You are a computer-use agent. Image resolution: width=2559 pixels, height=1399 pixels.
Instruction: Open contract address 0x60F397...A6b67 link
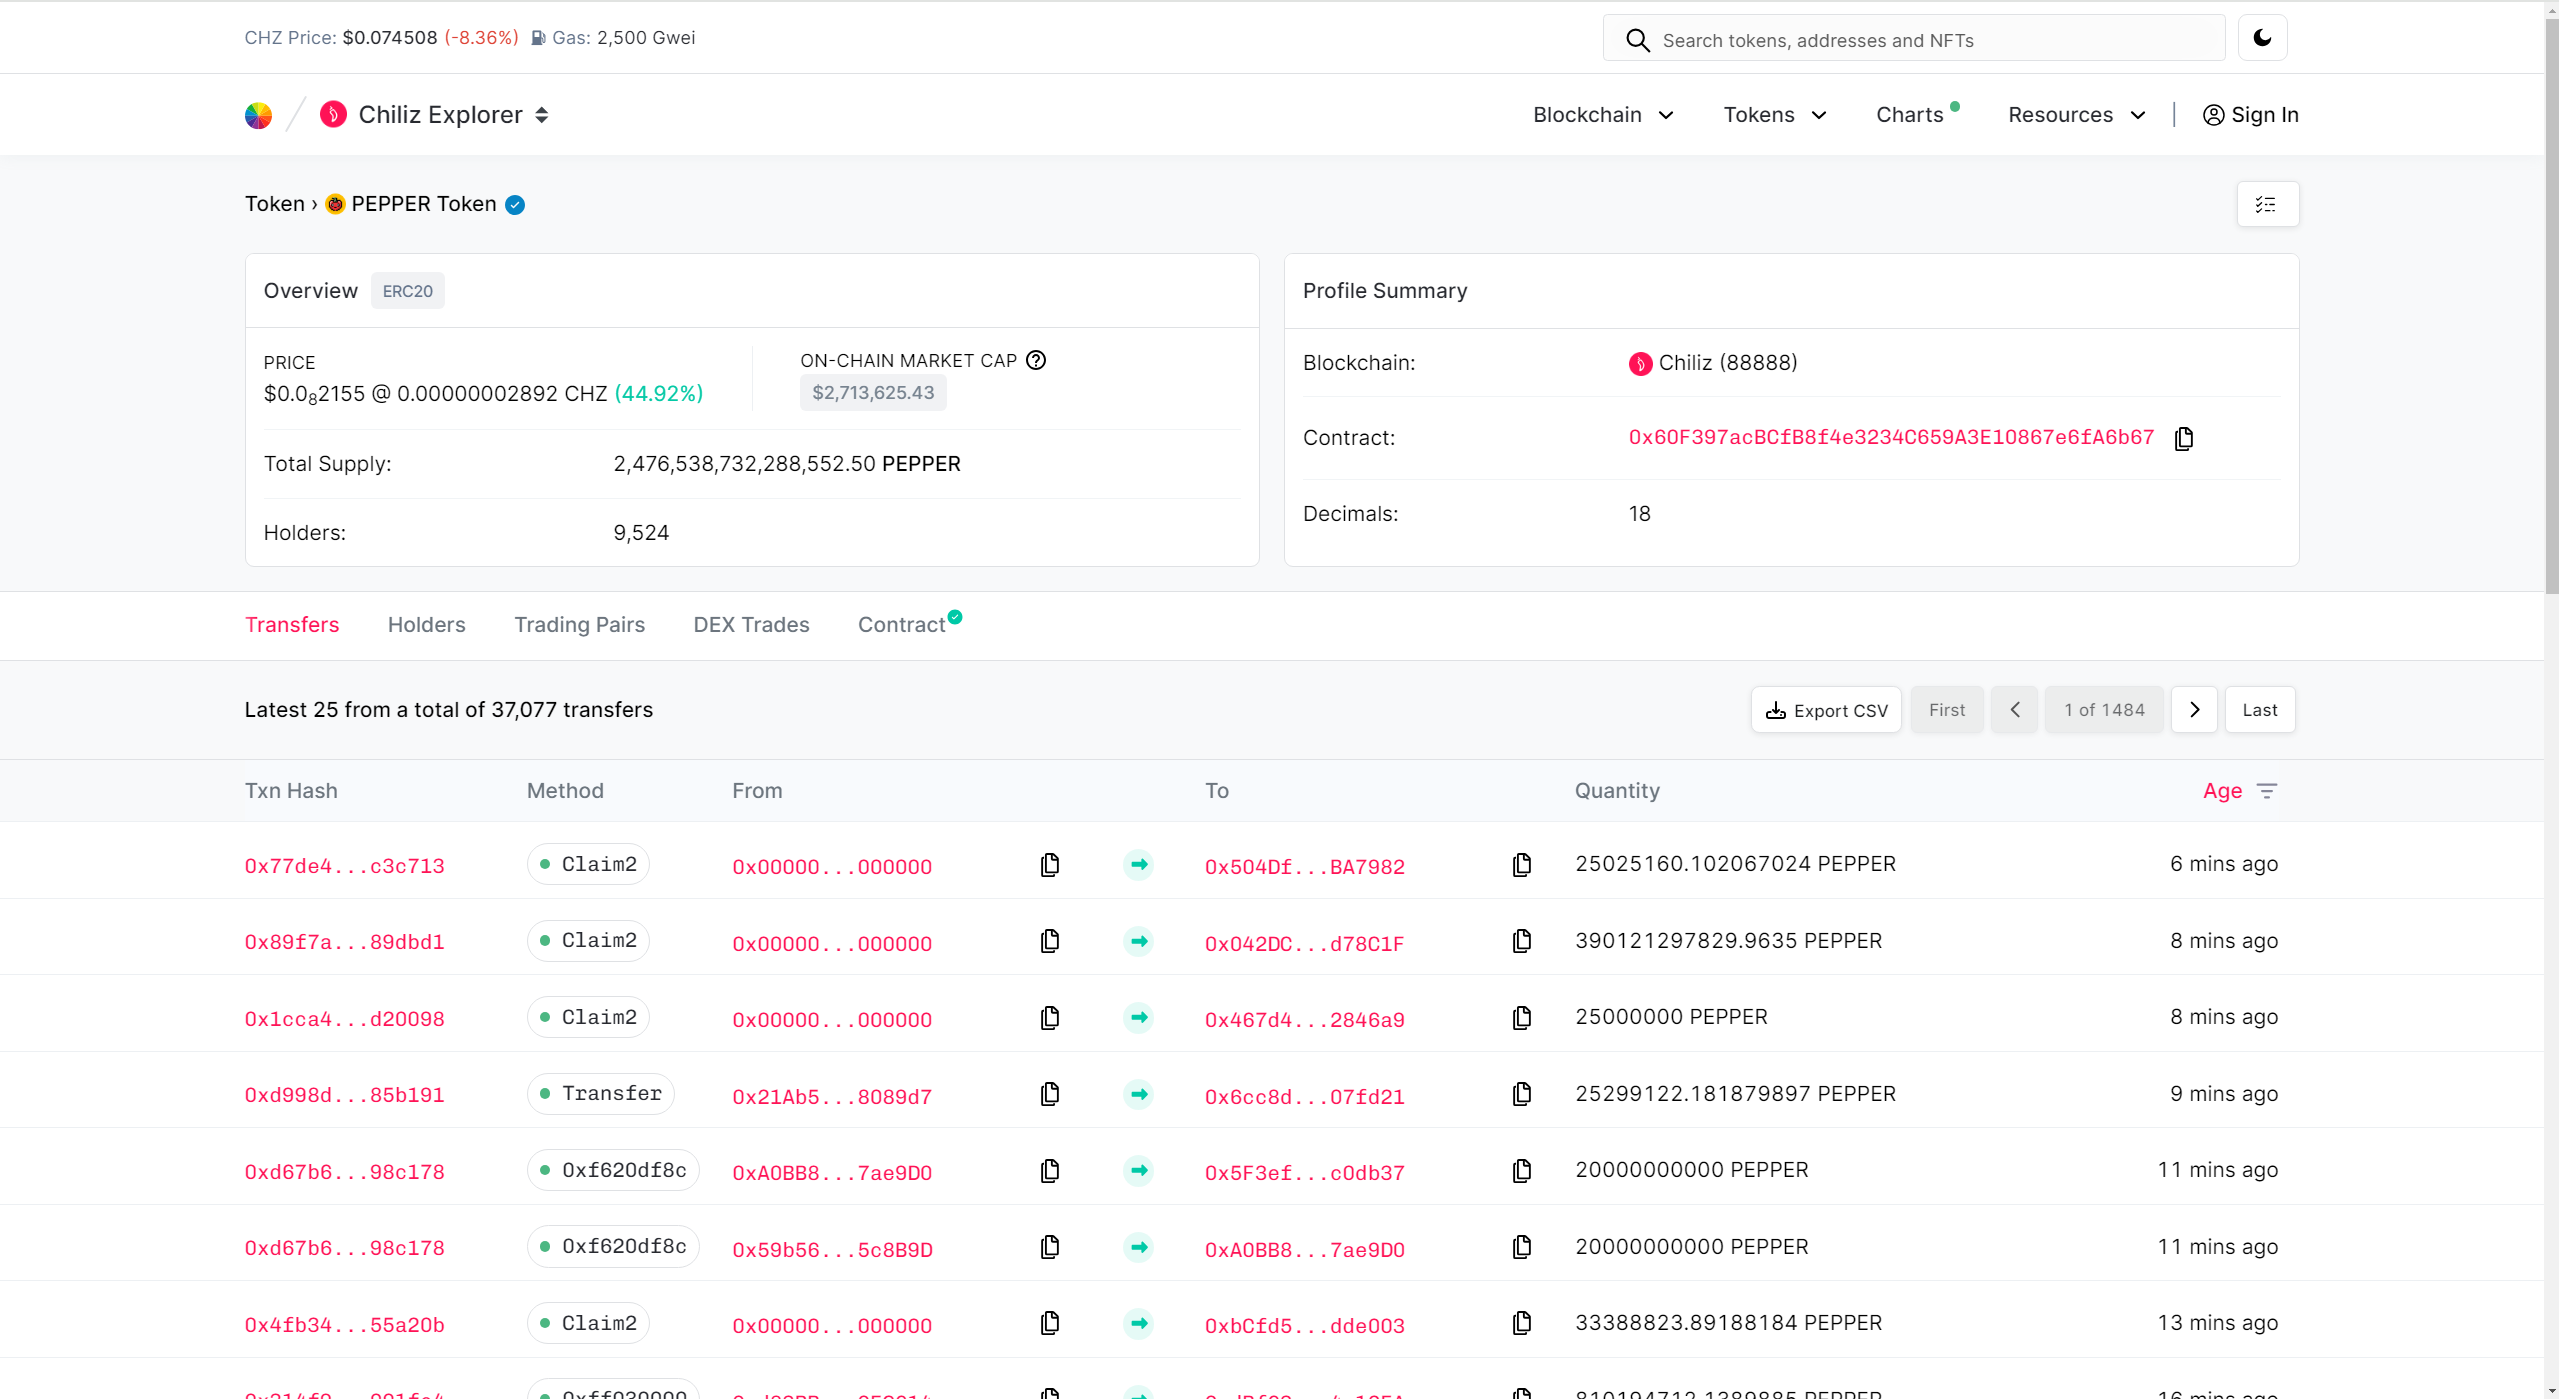pos(1891,438)
